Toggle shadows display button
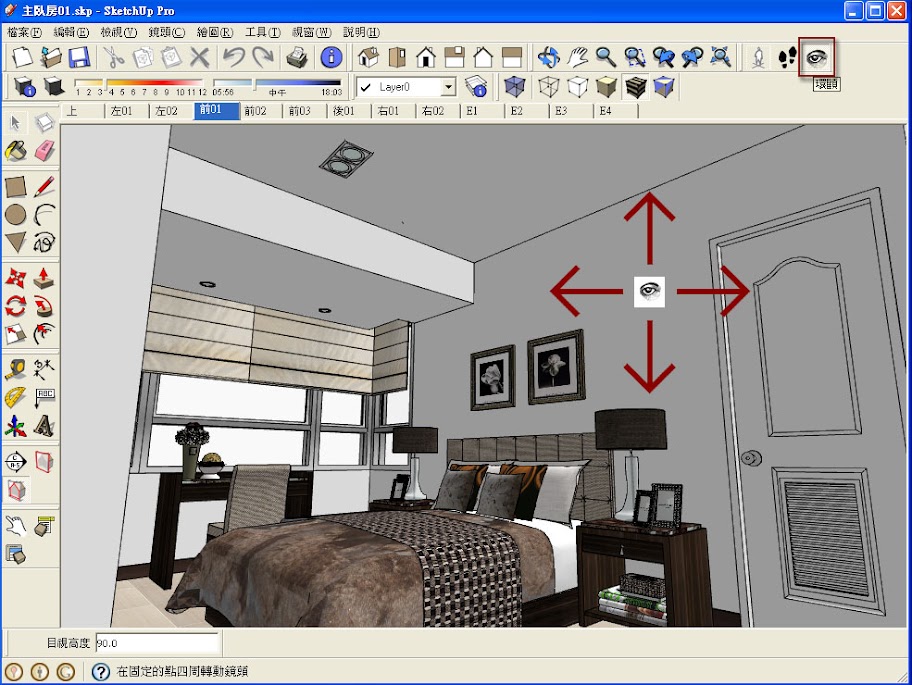This screenshot has height=685, width=912. (54, 87)
